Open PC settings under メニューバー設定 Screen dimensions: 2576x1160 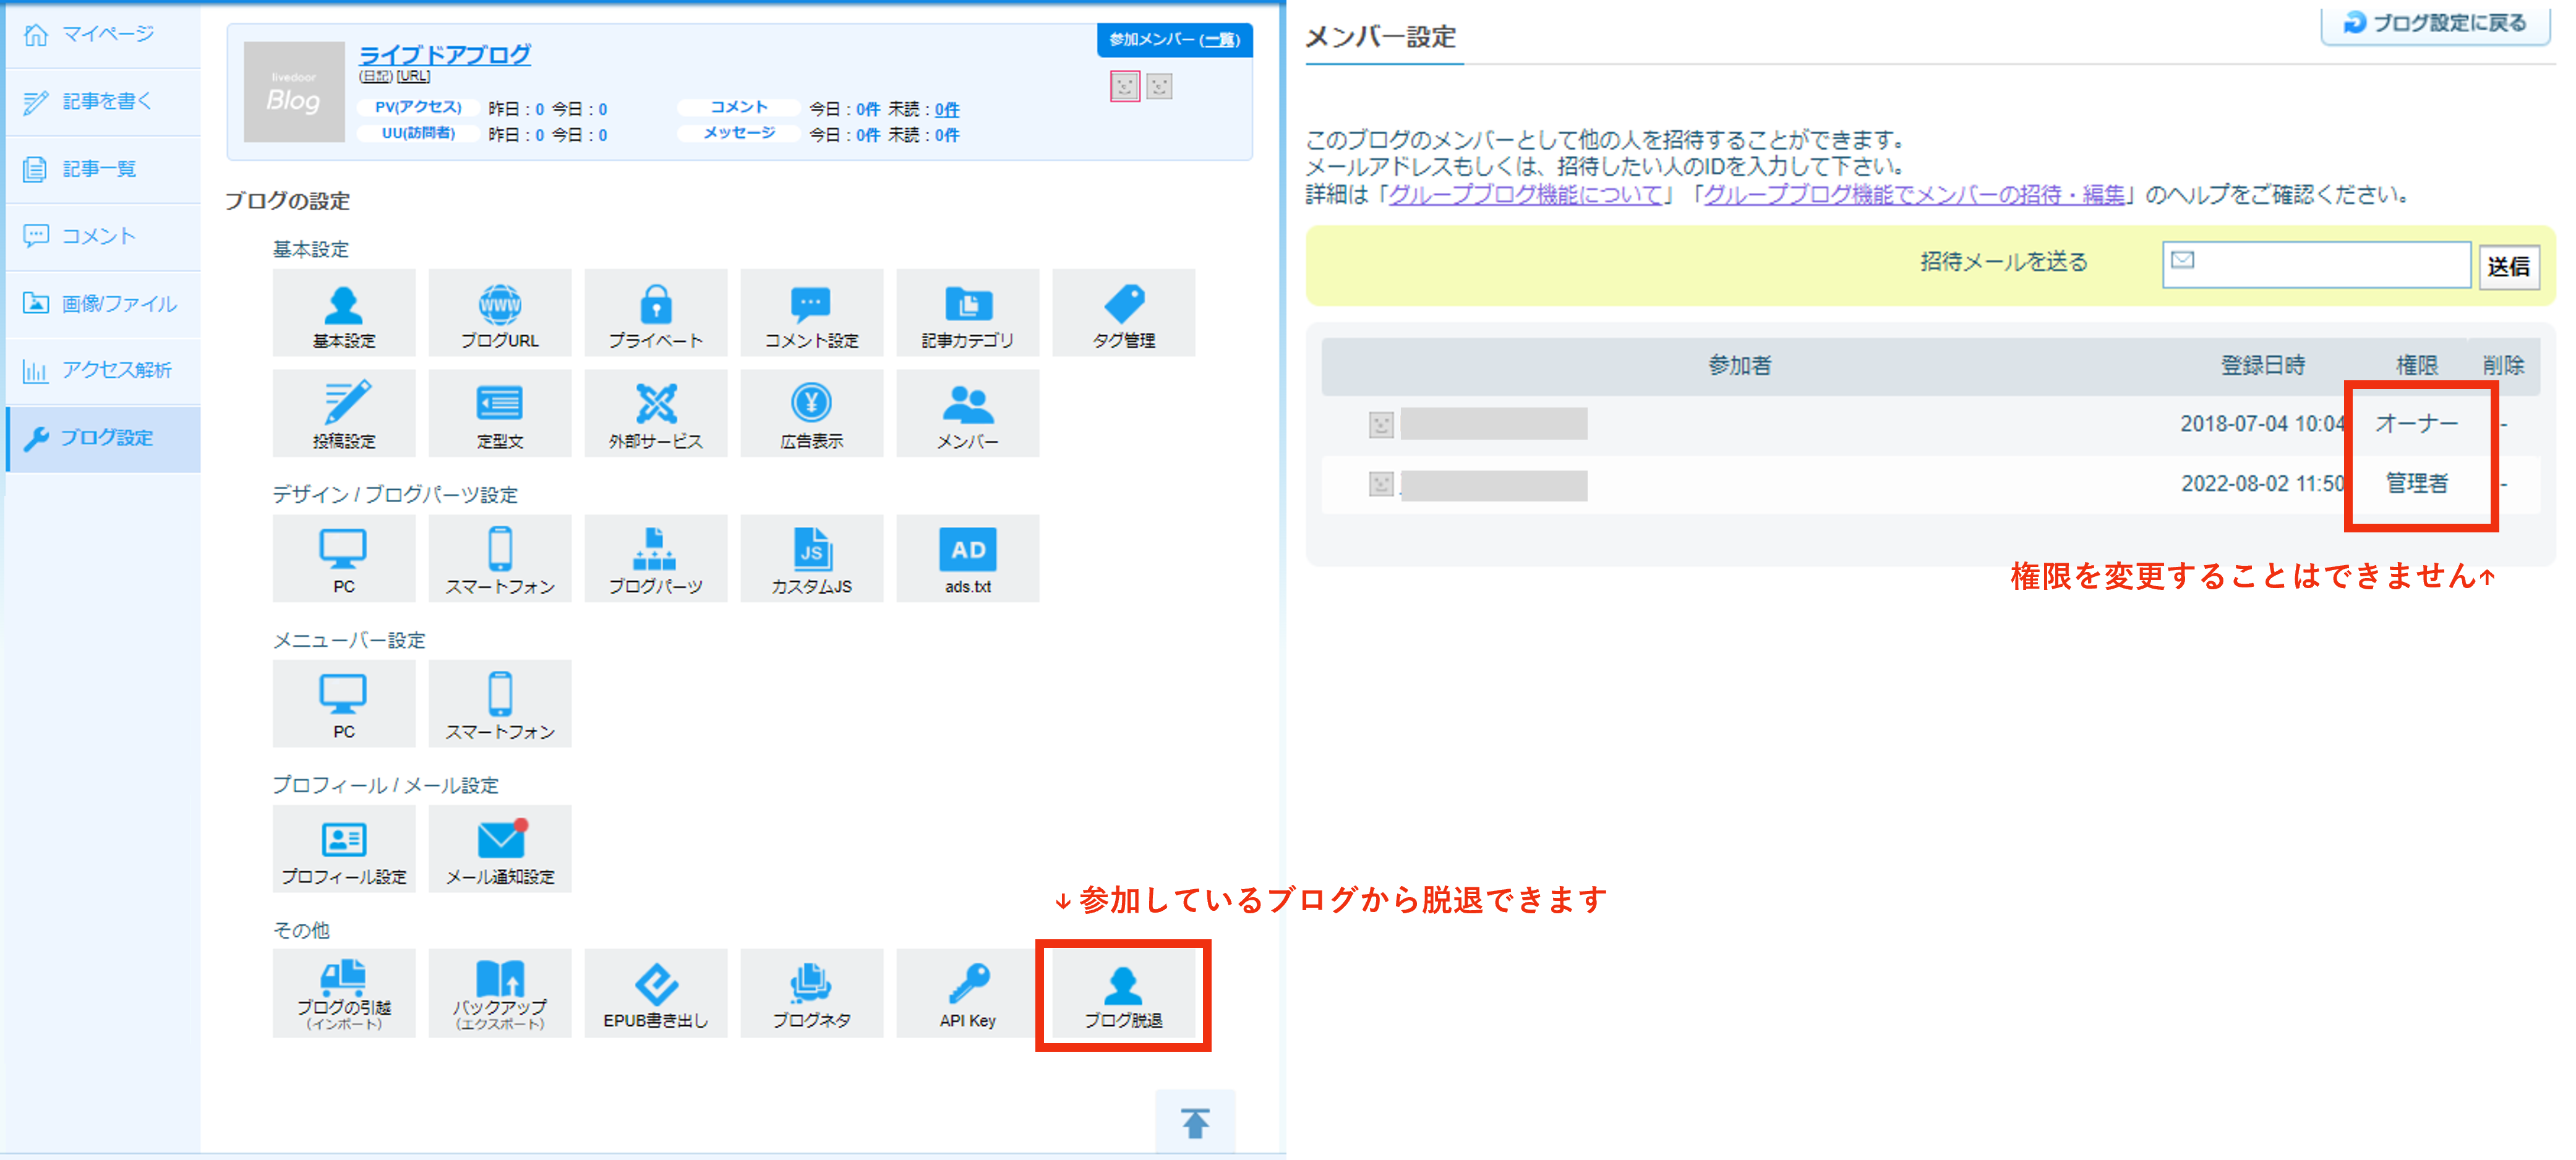point(343,703)
